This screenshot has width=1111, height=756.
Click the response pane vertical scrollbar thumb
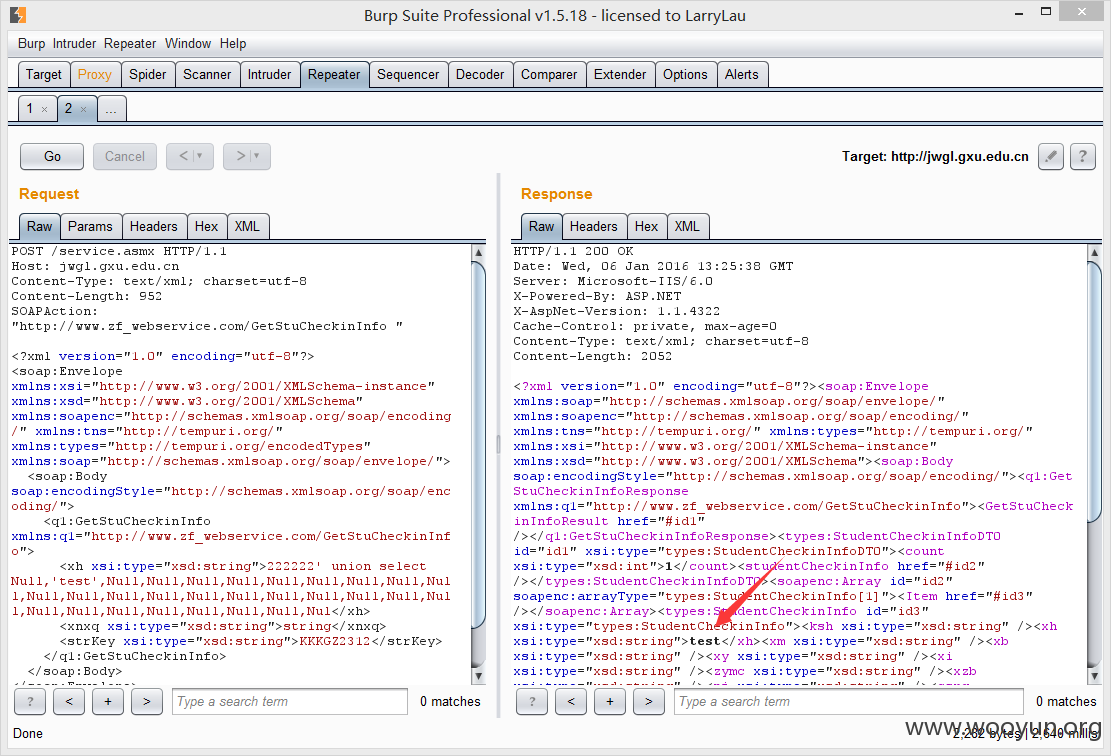pos(1094,393)
